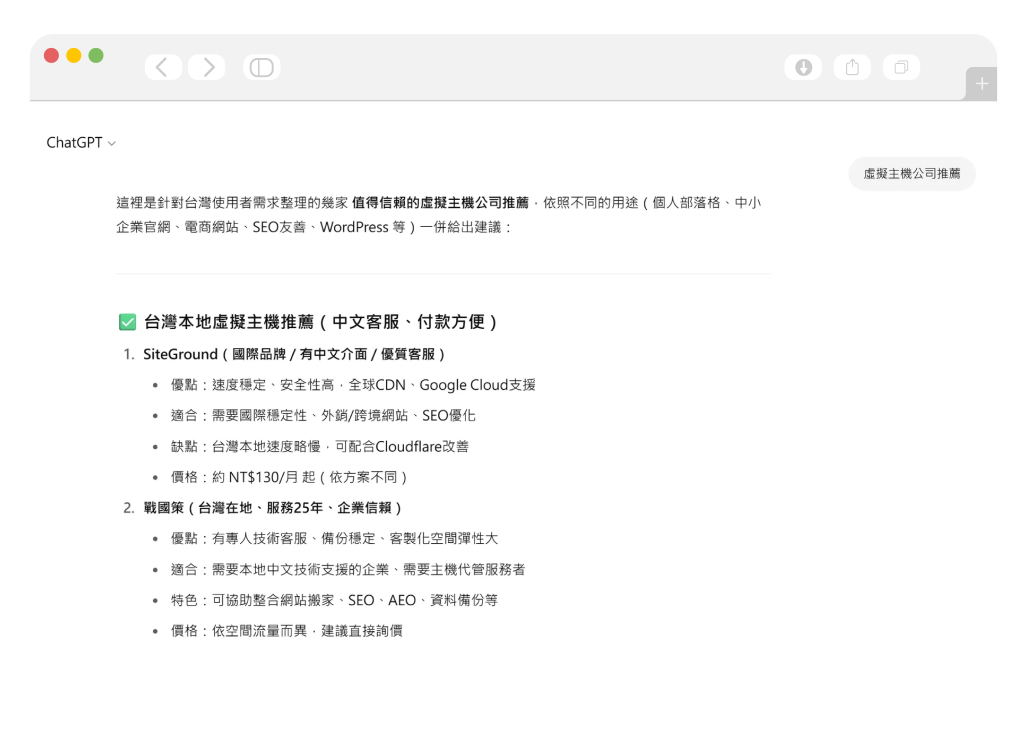
Task: Open the downloads icon in toolbar
Action: (803, 67)
